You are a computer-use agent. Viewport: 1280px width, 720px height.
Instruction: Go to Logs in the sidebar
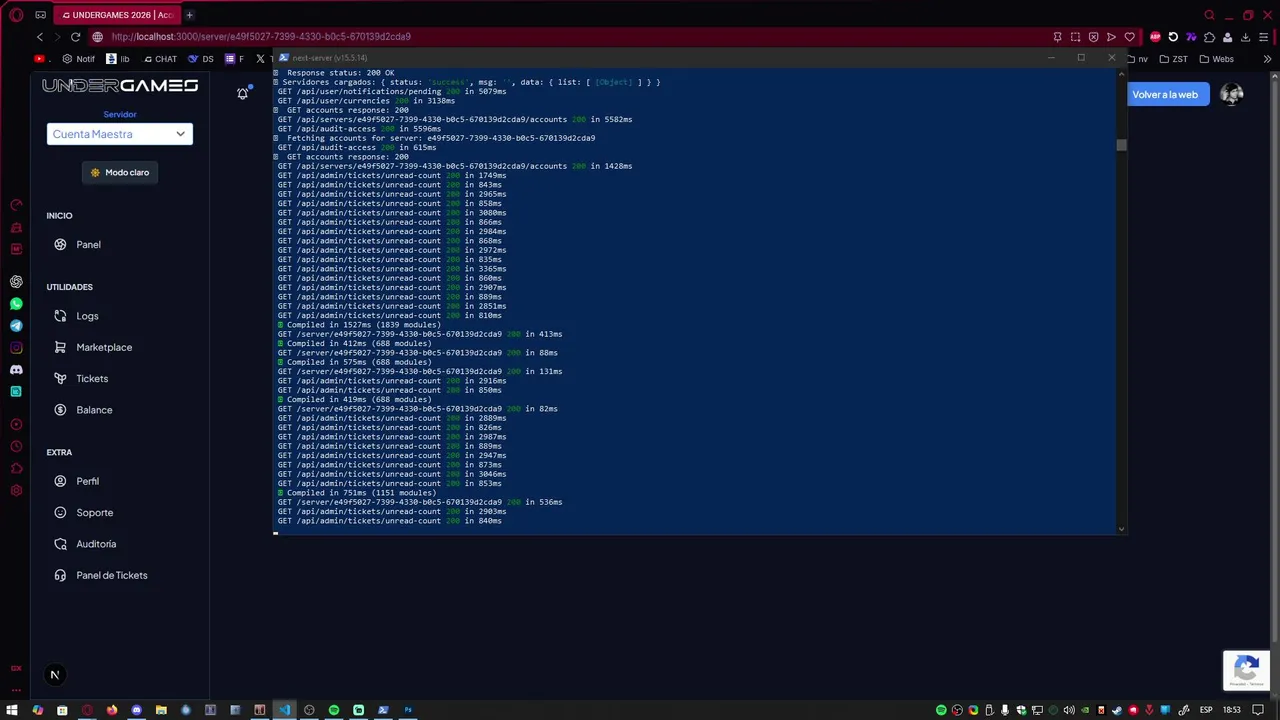(87, 316)
